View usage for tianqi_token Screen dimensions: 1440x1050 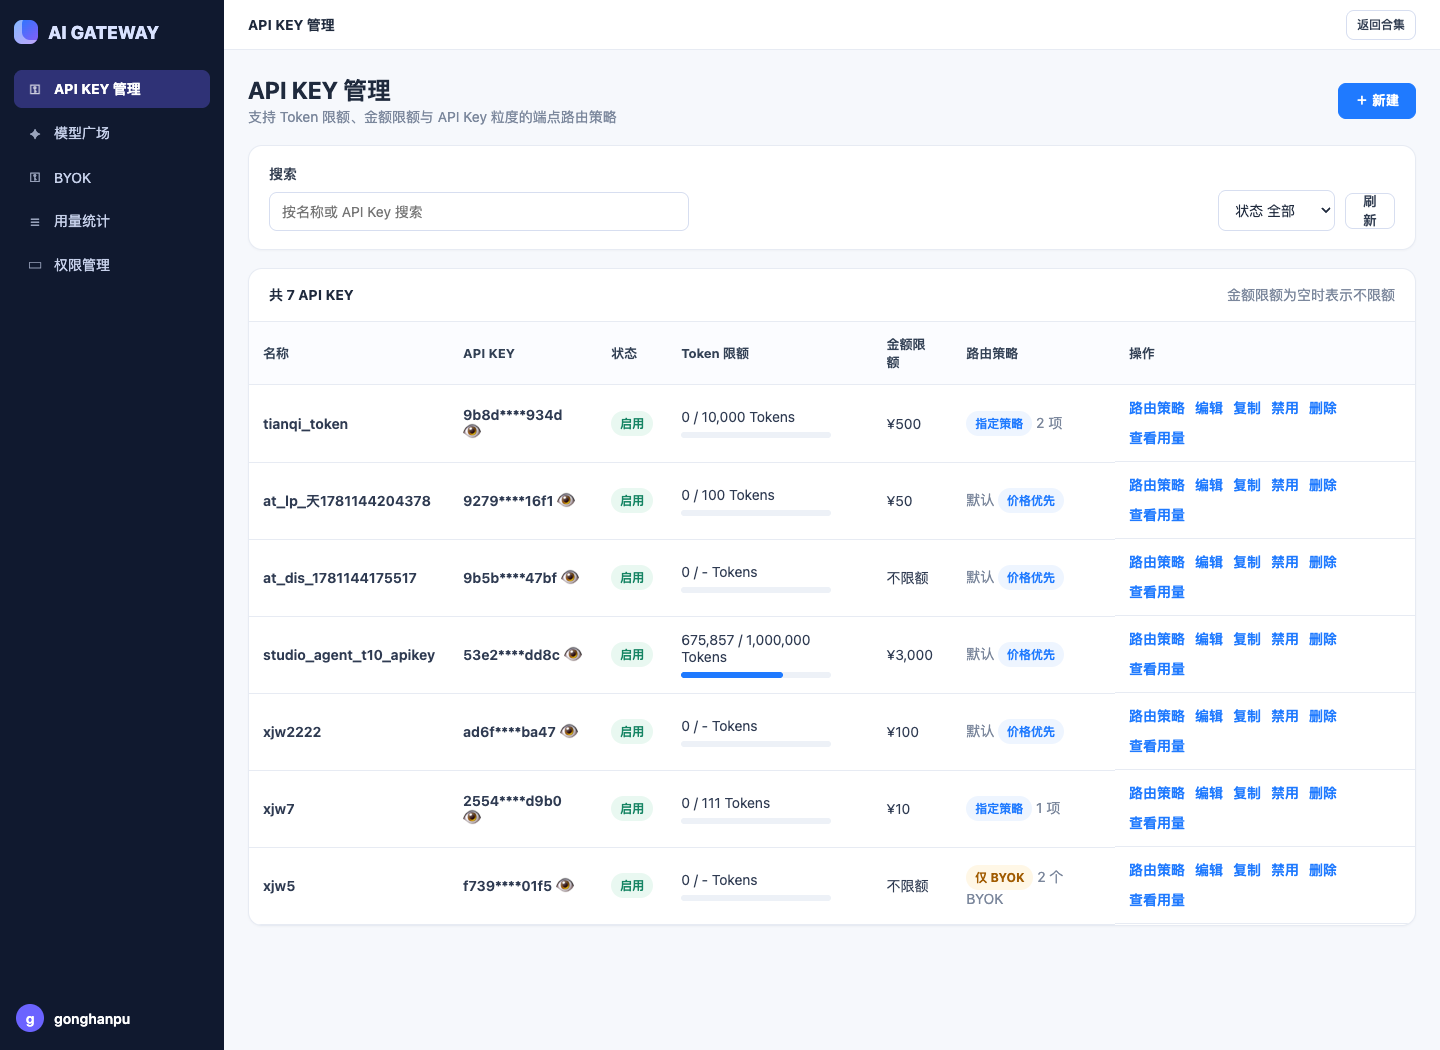pyautogui.click(x=1157, y=438)
